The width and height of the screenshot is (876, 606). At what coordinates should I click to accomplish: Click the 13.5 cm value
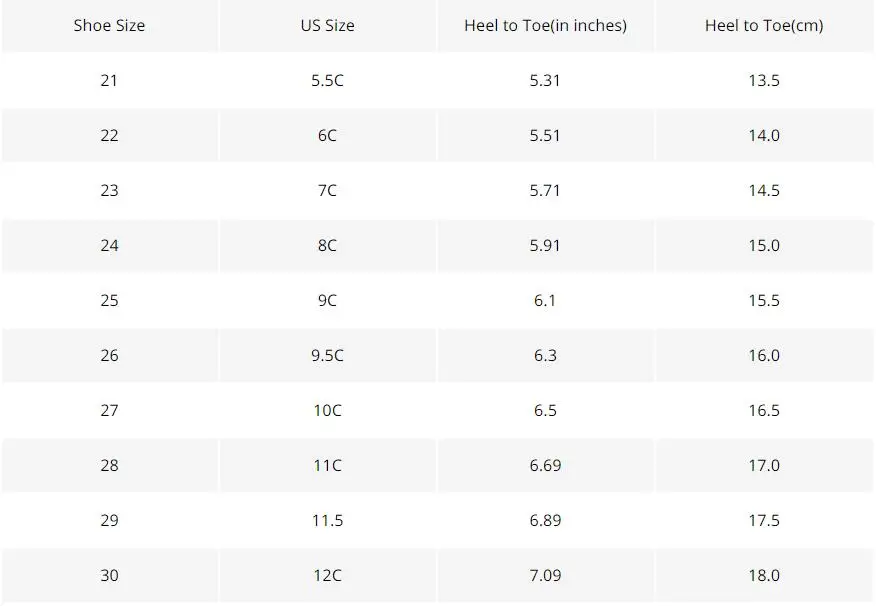coord(764,80)
